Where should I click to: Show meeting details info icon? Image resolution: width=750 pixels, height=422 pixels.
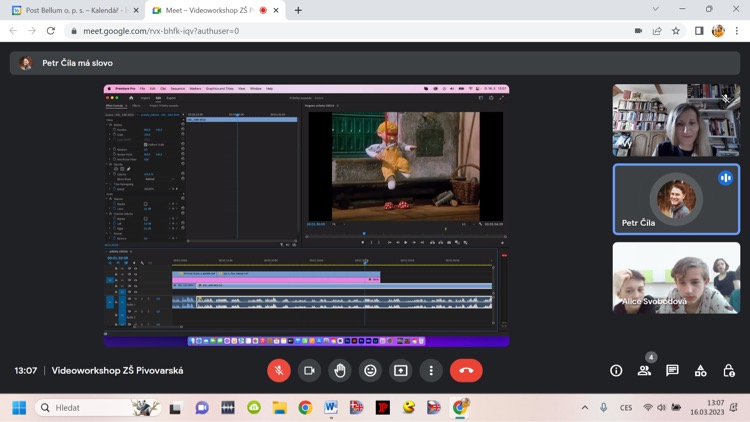pyautogui.click(x=616, y=370)
